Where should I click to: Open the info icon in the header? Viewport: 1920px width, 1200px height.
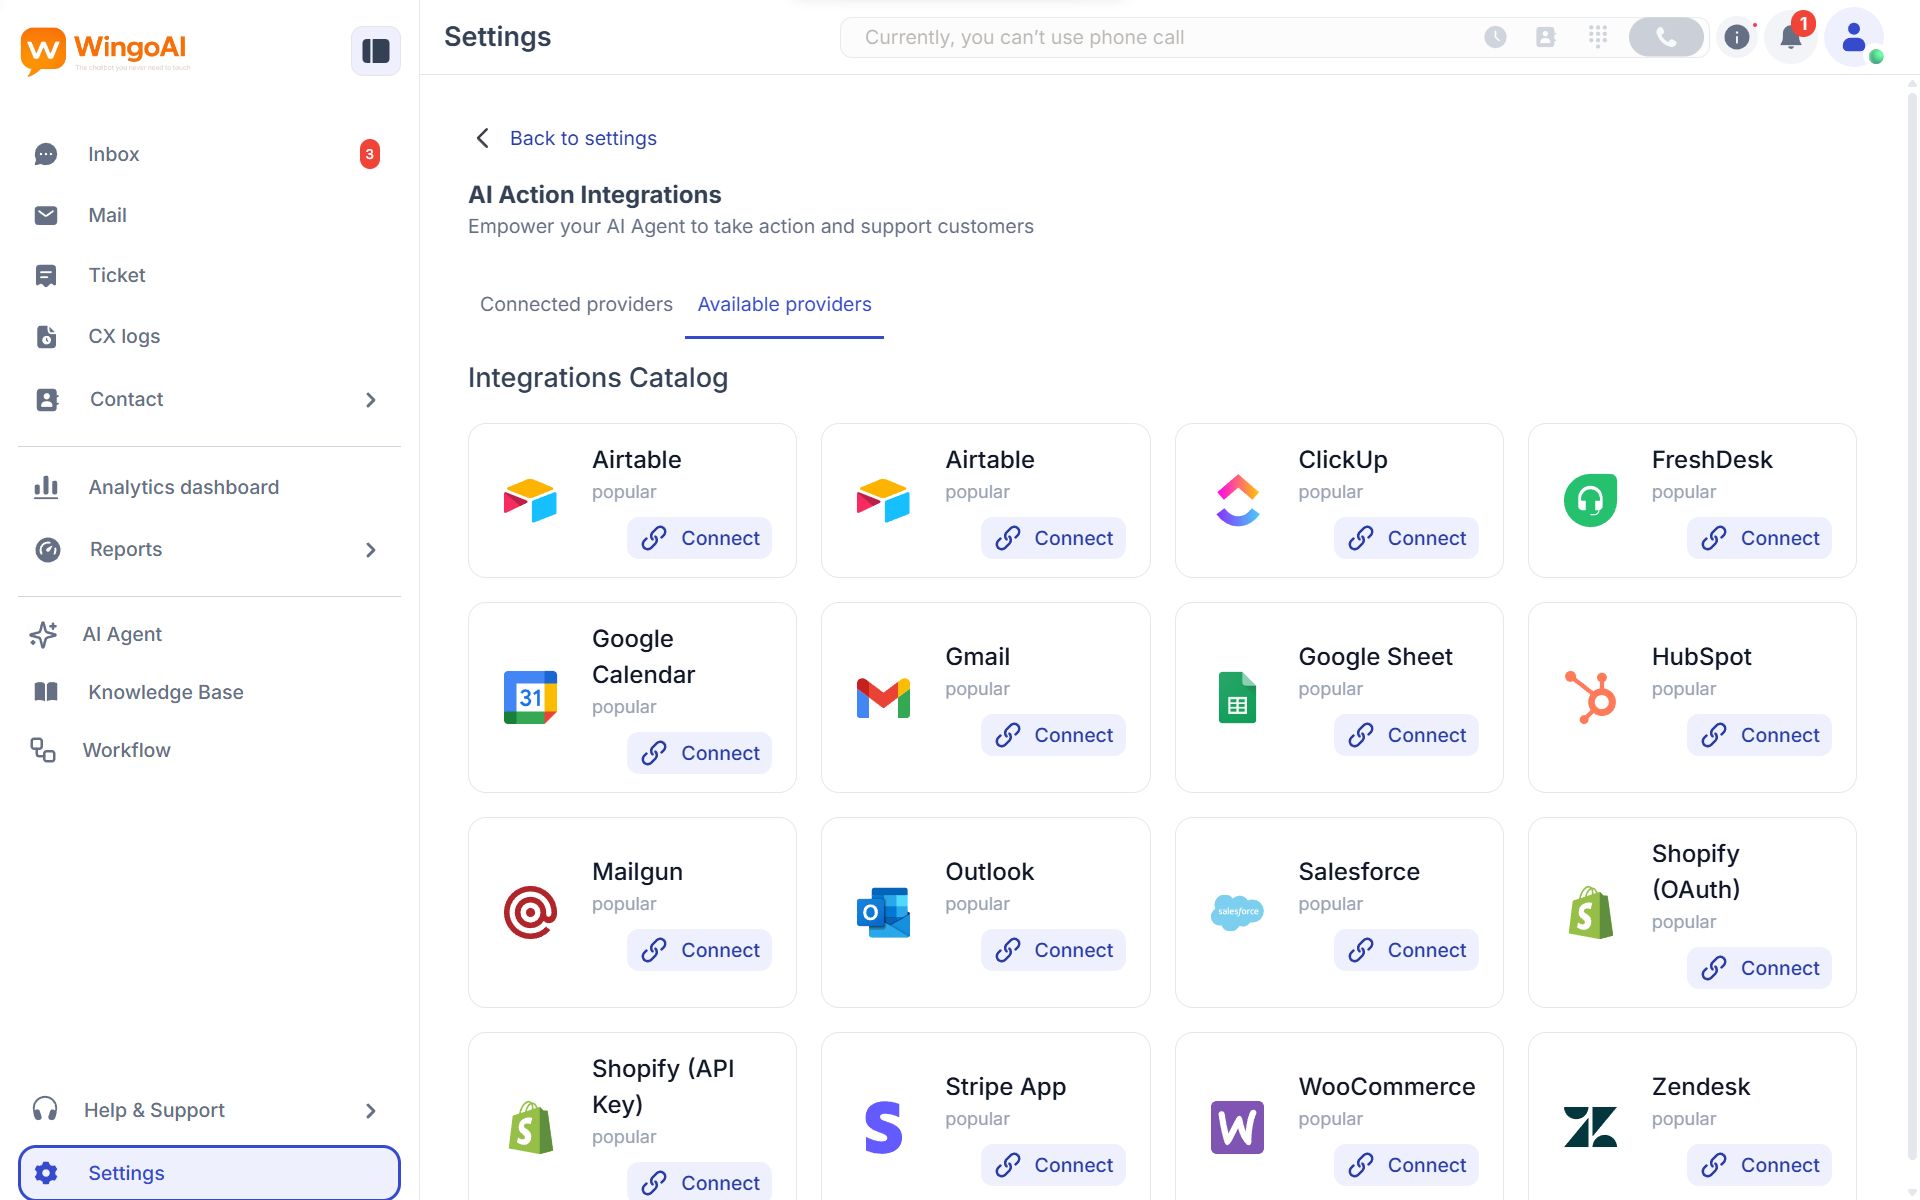coord(1737,38)
